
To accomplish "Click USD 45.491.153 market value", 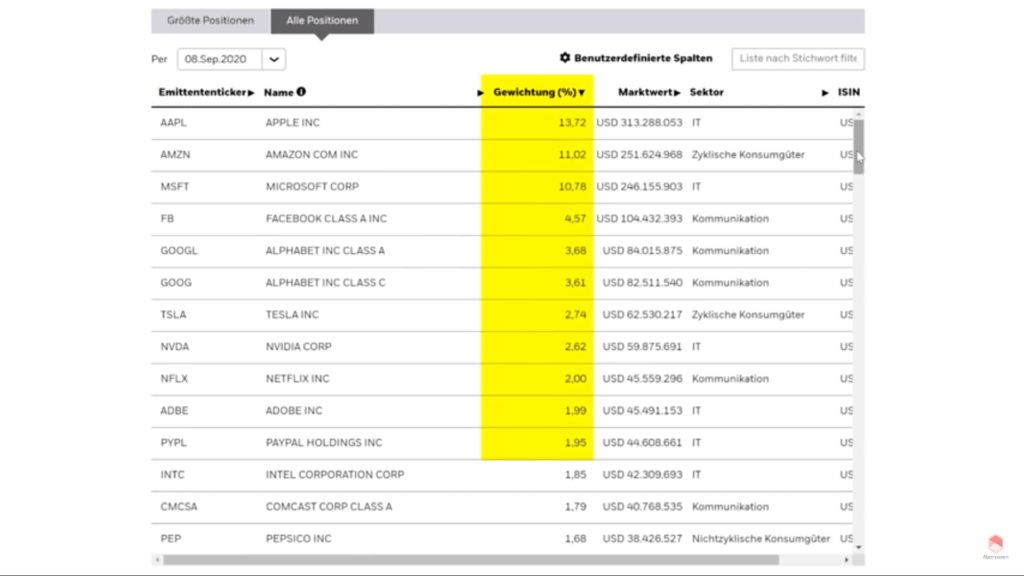I will click(x=643, y=411).
